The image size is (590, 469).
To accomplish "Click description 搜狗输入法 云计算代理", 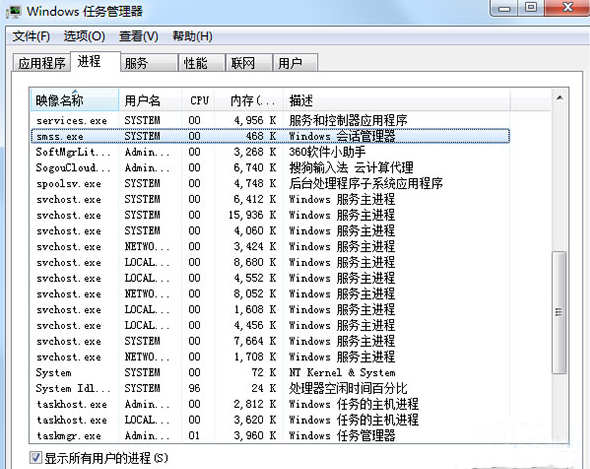I will [x=351, y=168].
